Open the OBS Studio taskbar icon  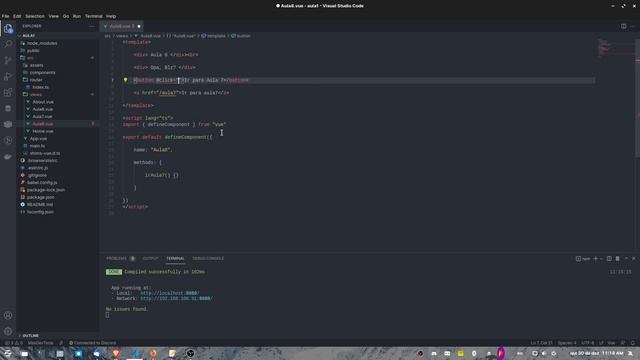pos(190,353)
